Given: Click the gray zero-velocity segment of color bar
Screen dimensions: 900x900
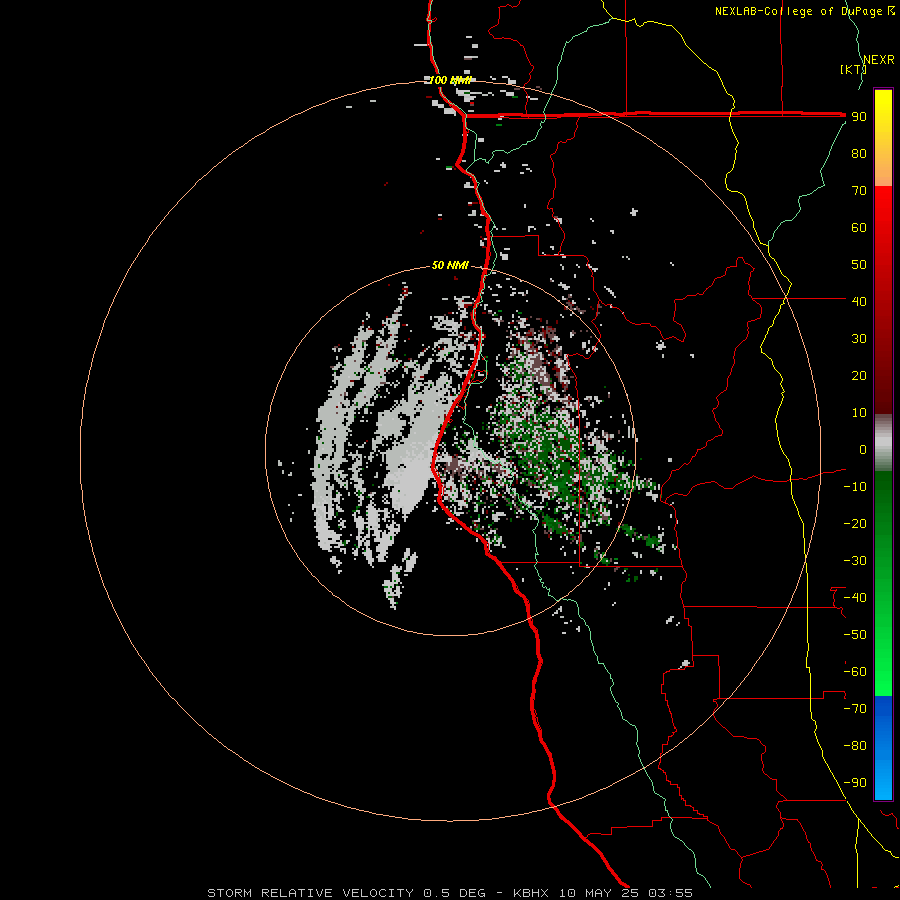Looking at the screenshot, I should pos(883,443).
